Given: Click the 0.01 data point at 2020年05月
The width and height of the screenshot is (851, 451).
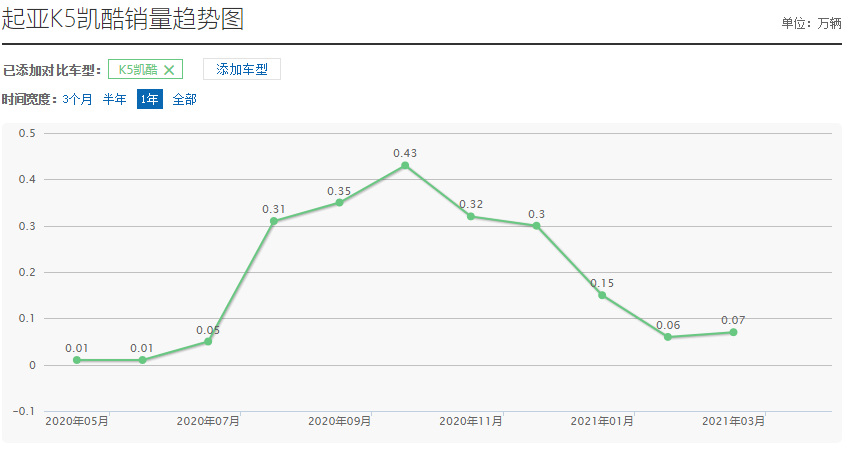Looking at the screenshot, I should coord(77,360).
